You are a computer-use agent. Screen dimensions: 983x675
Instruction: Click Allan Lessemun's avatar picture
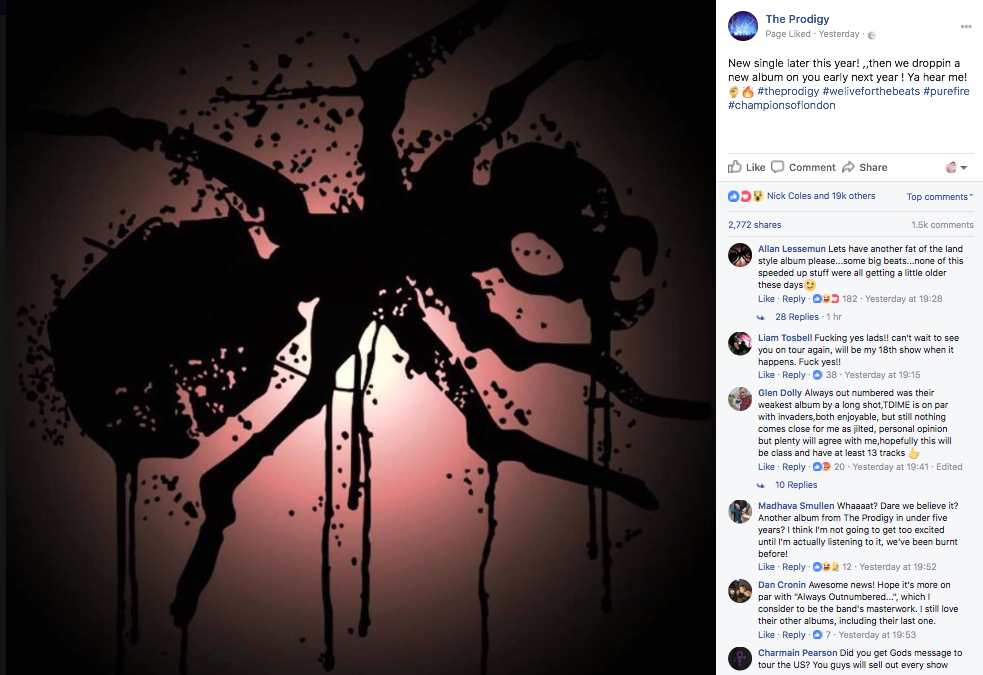(x=740, y=255)
